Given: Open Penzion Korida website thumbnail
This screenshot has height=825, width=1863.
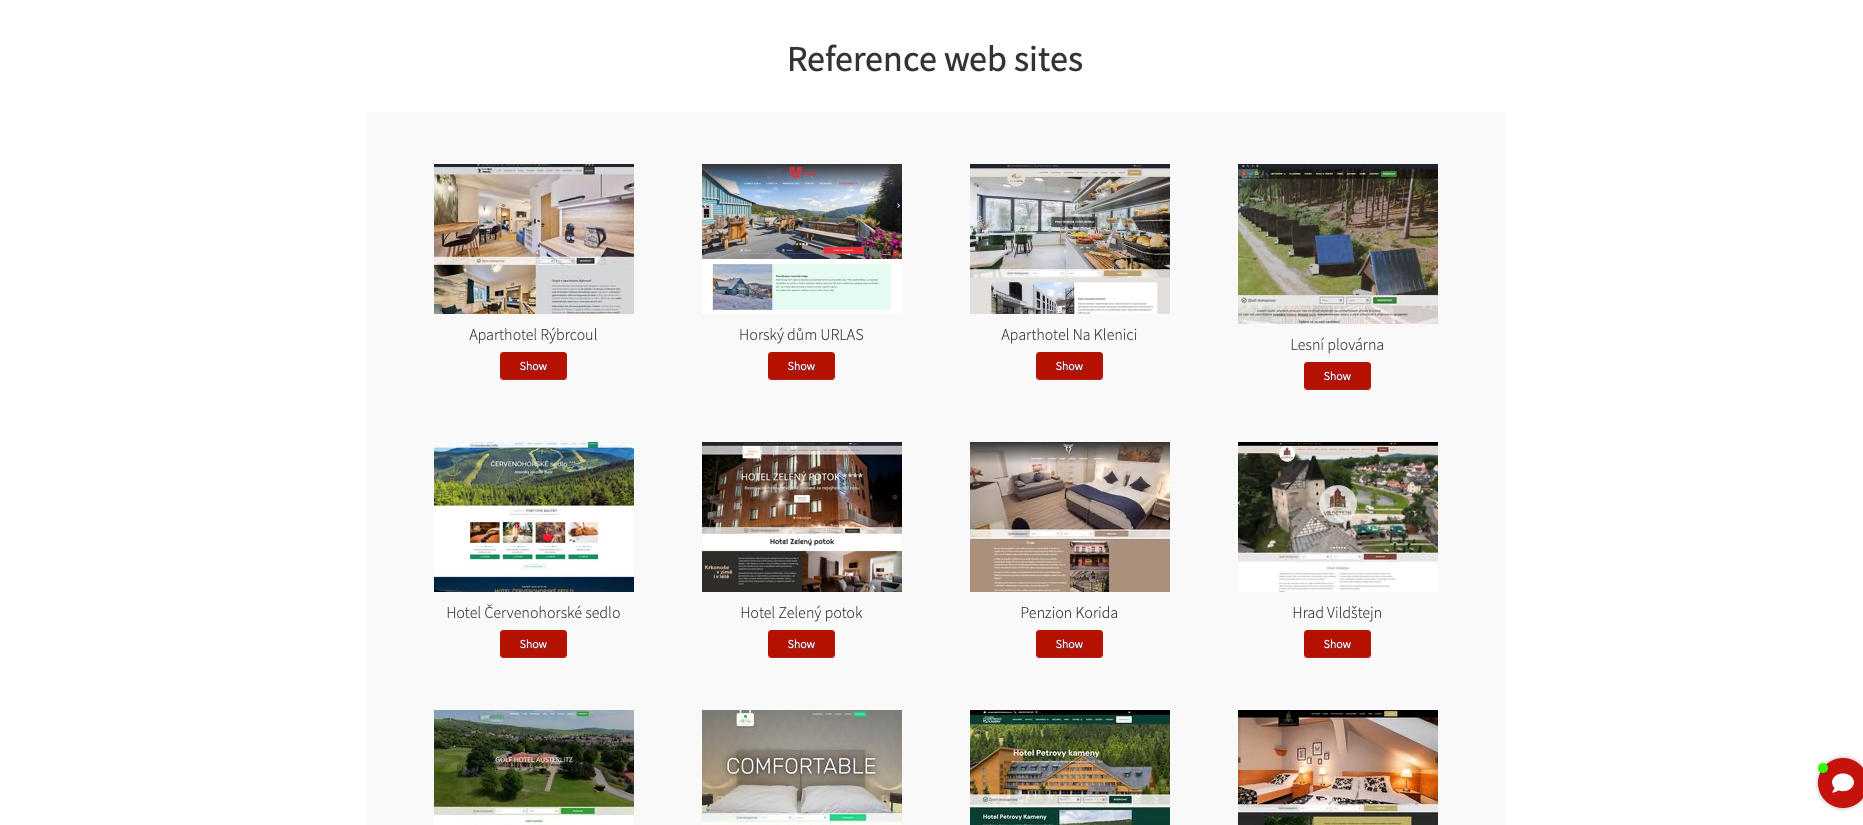Looking at the screenshot, I should click(1070, 517).
